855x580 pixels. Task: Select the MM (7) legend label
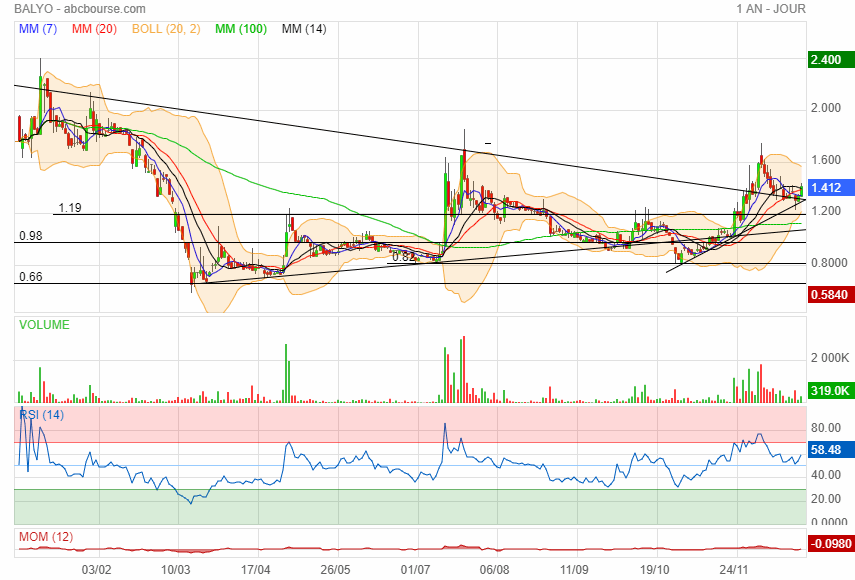click(x=38, y=29)
